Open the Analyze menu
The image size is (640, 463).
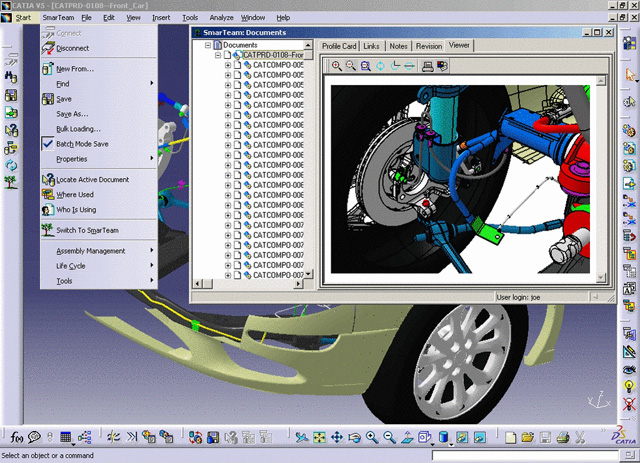[x=221, y=17]
